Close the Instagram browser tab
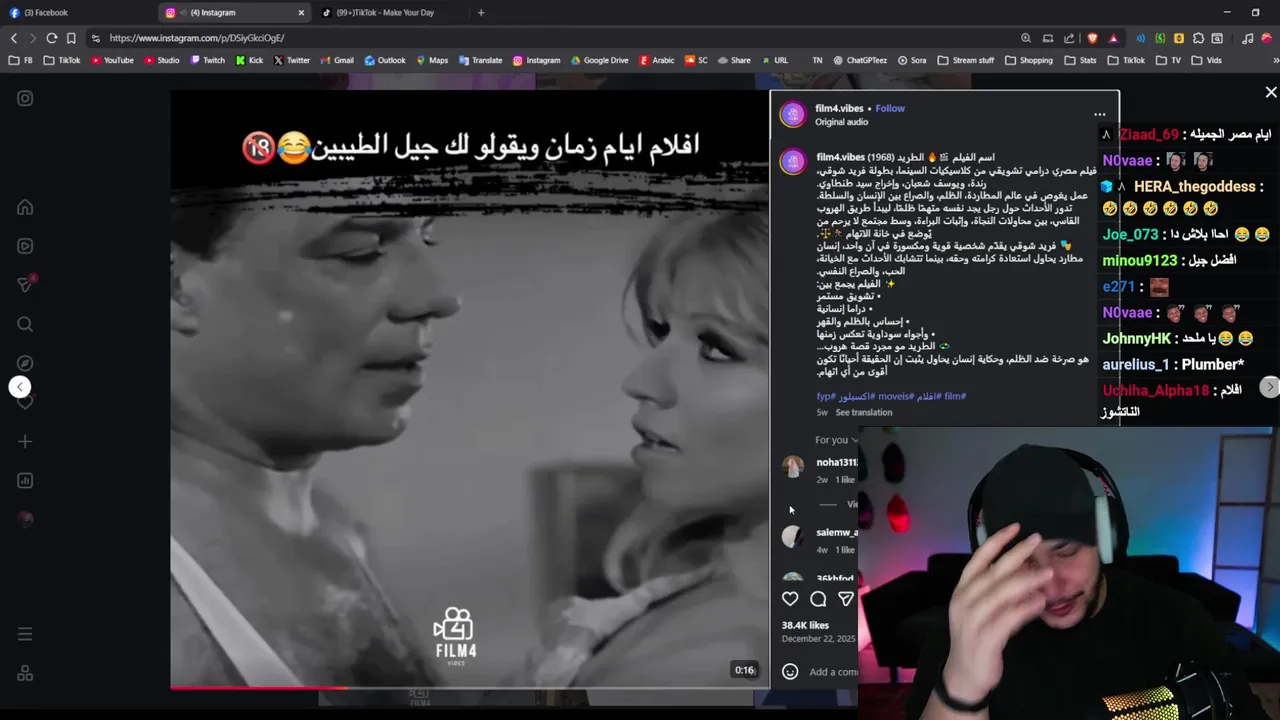The width and height of the screenshot is (1280, 720). tap(301, 13)
